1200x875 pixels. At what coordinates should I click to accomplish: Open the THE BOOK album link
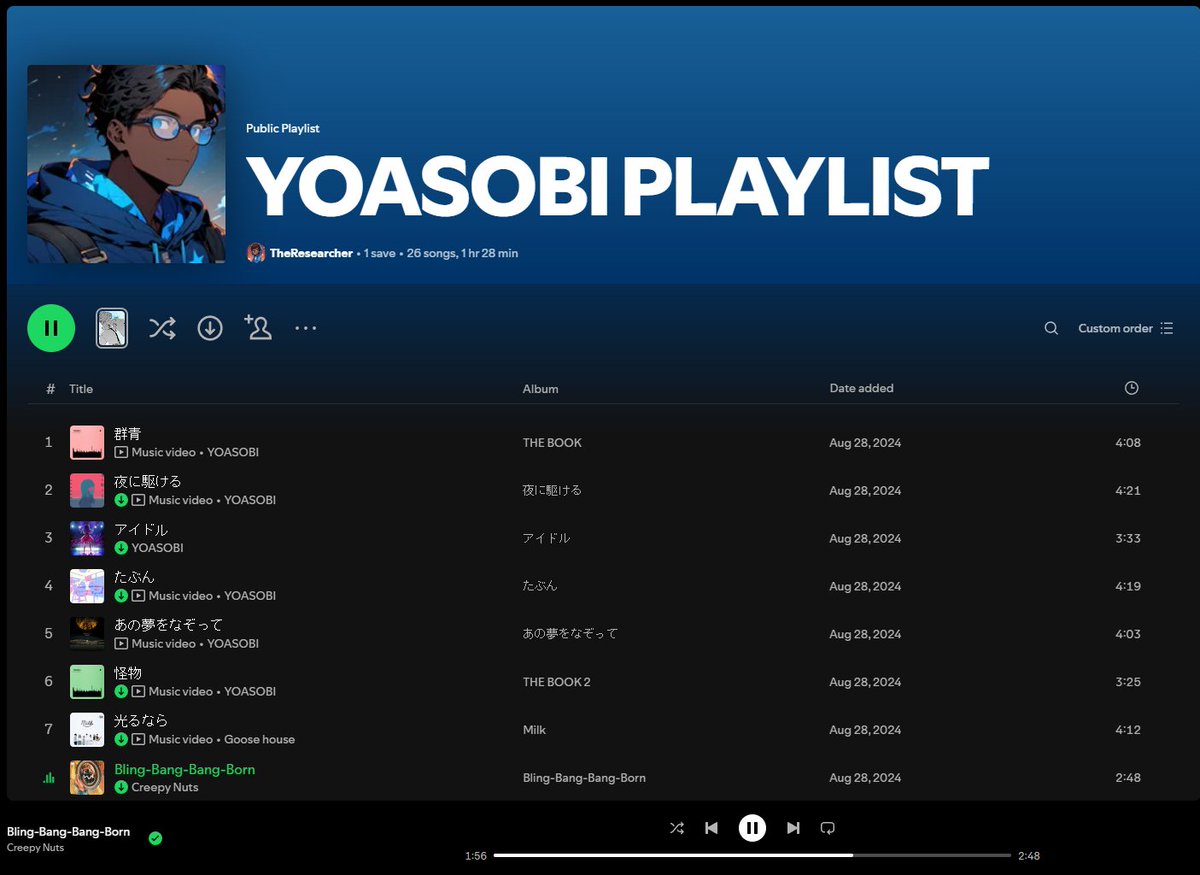(x=552, y=443)
